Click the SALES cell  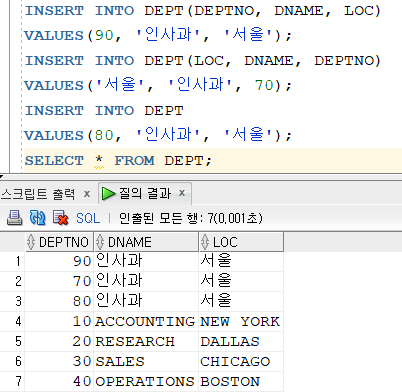click(x=146, y=361)
